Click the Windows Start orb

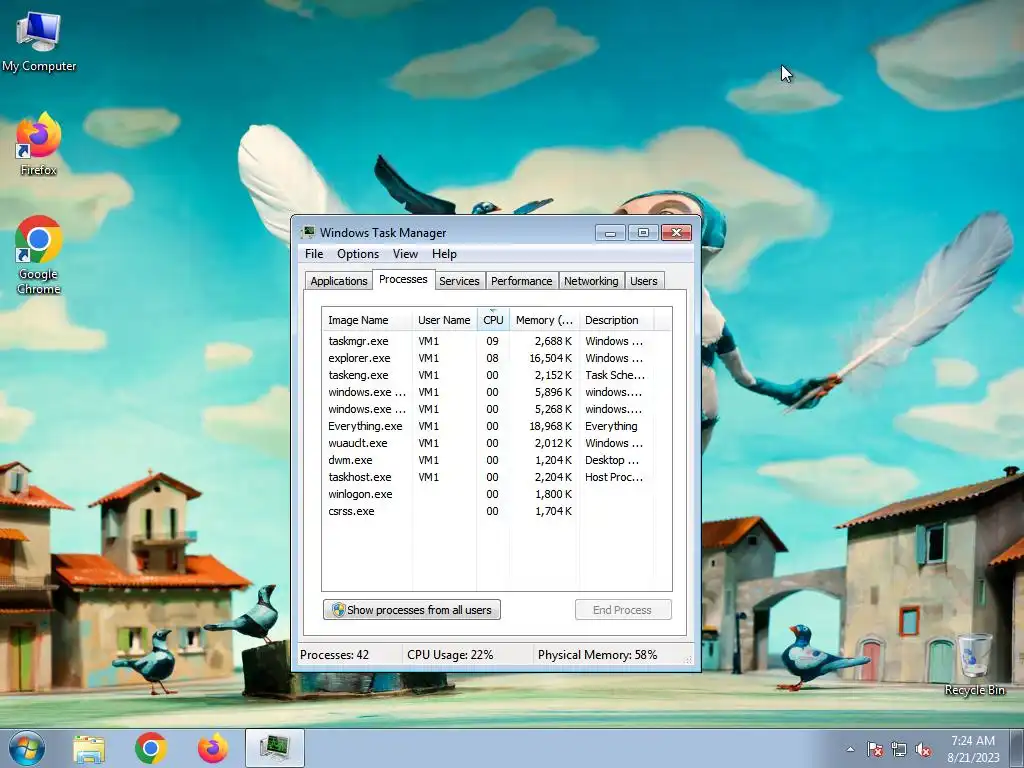click(27, 748)
